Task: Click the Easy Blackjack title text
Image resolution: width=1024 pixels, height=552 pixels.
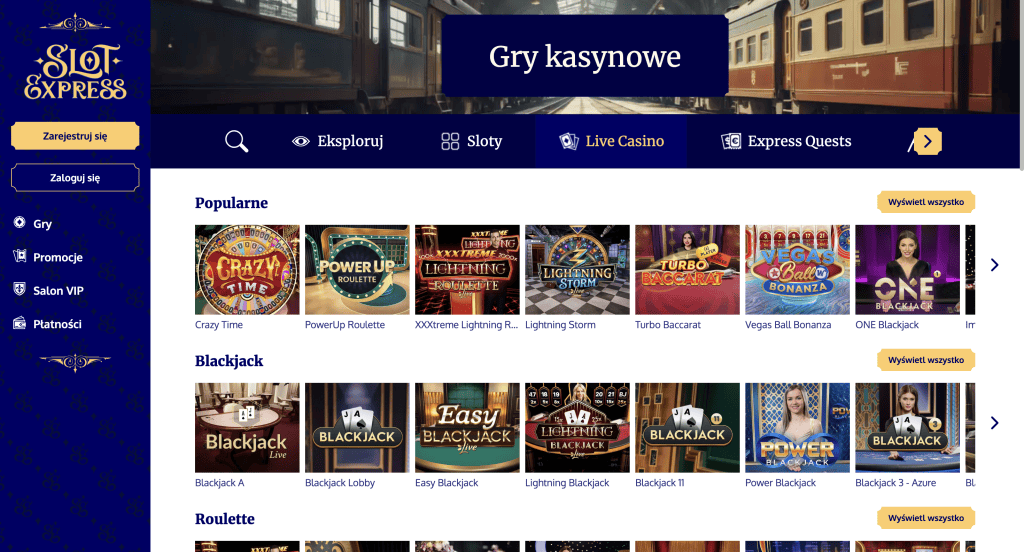Action: coord(447,483)
